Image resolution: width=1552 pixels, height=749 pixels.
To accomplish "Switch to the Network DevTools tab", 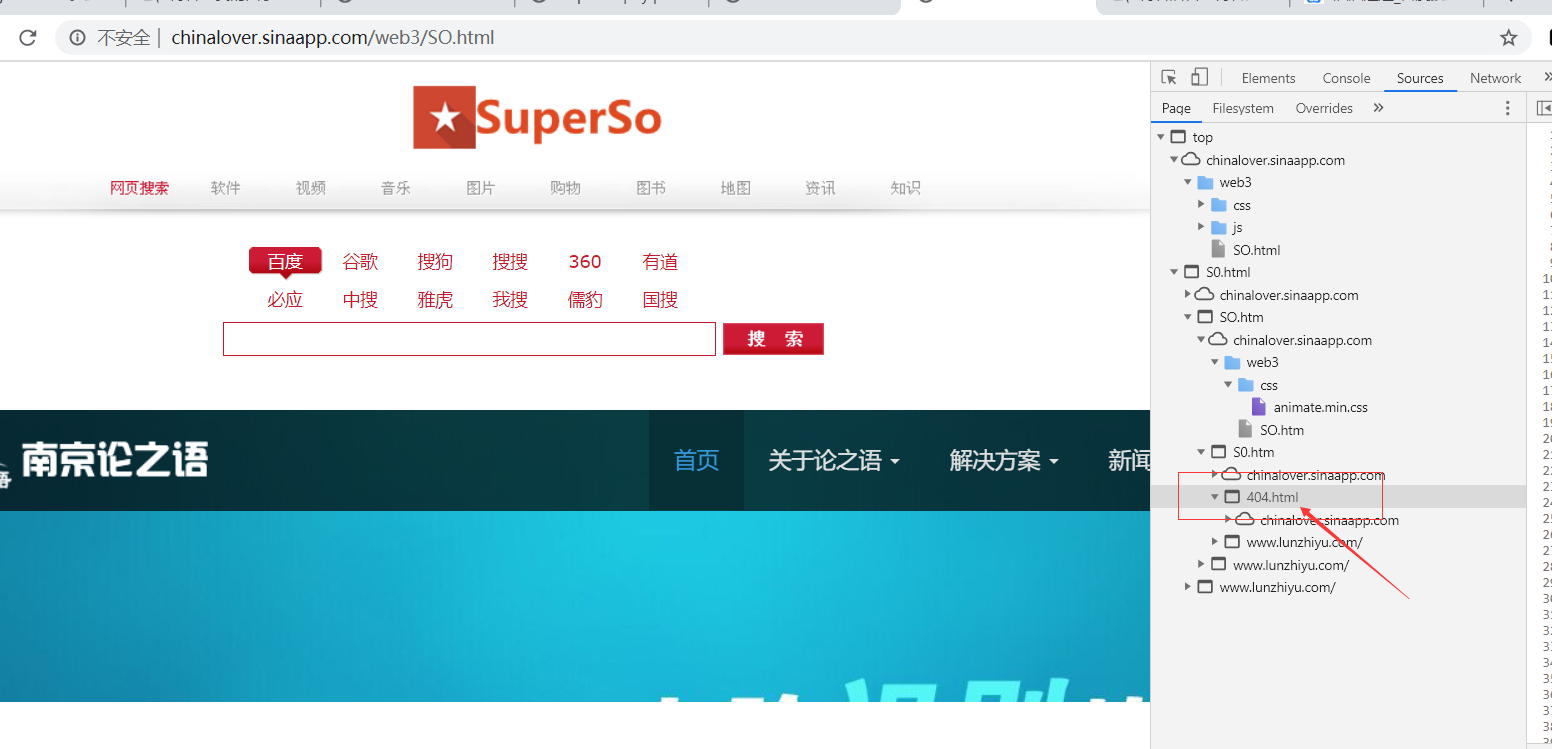I will [x=1495, y=78].
